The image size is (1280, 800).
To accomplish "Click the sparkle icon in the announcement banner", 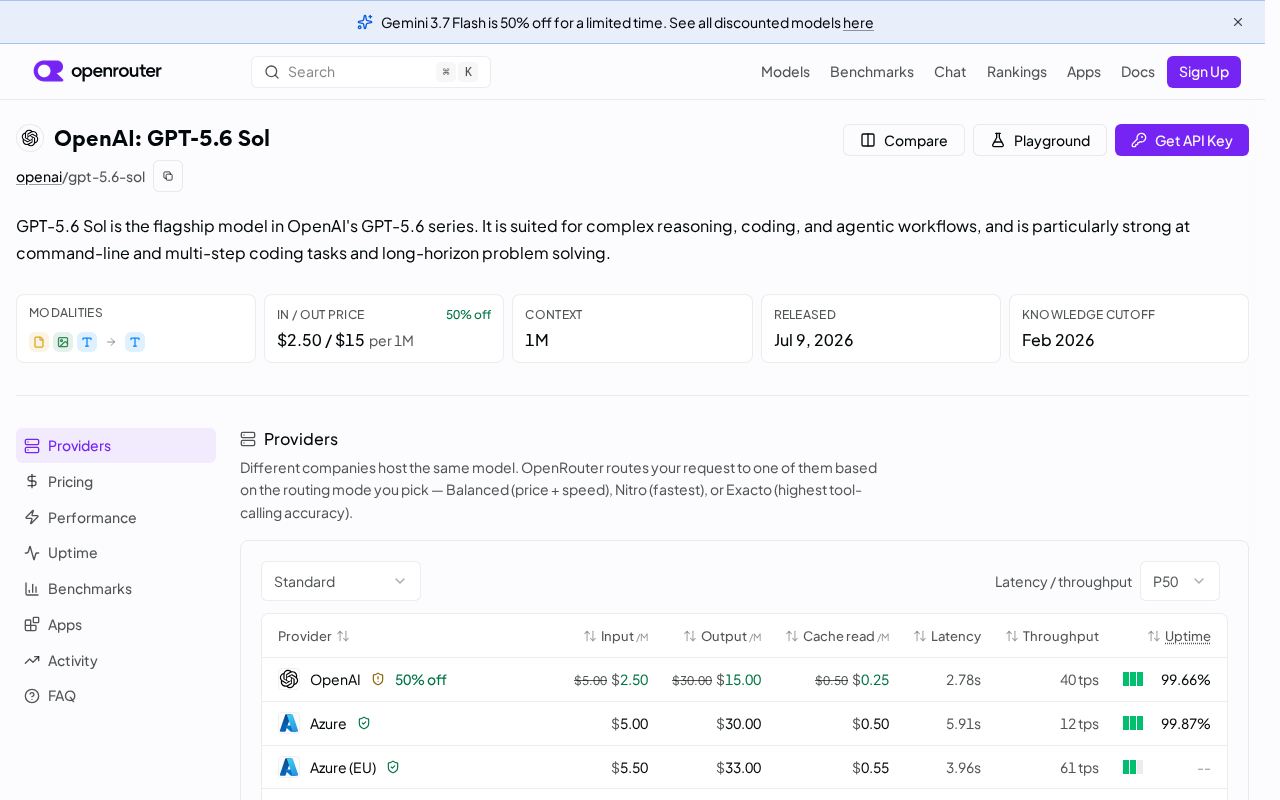I will click(365, 22).
